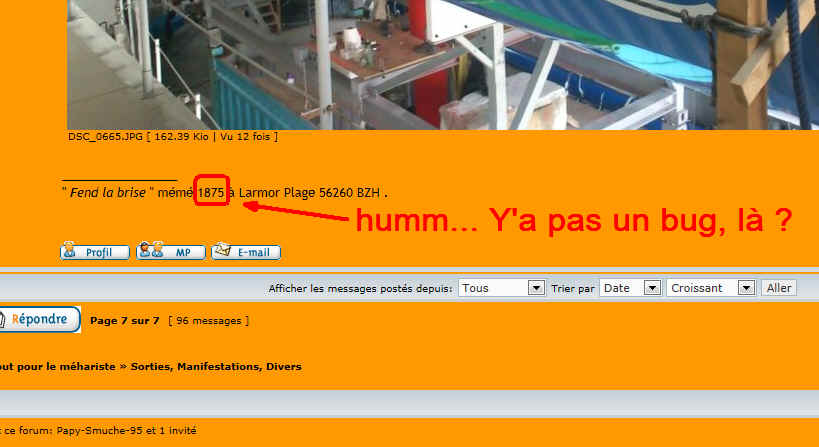Image resolution: width=819 pixels, height=447 pixels.
Task: Go to the 'pour le méhariste' breadcrumb link
Action: pyautogui.click(x=58, y=367)
